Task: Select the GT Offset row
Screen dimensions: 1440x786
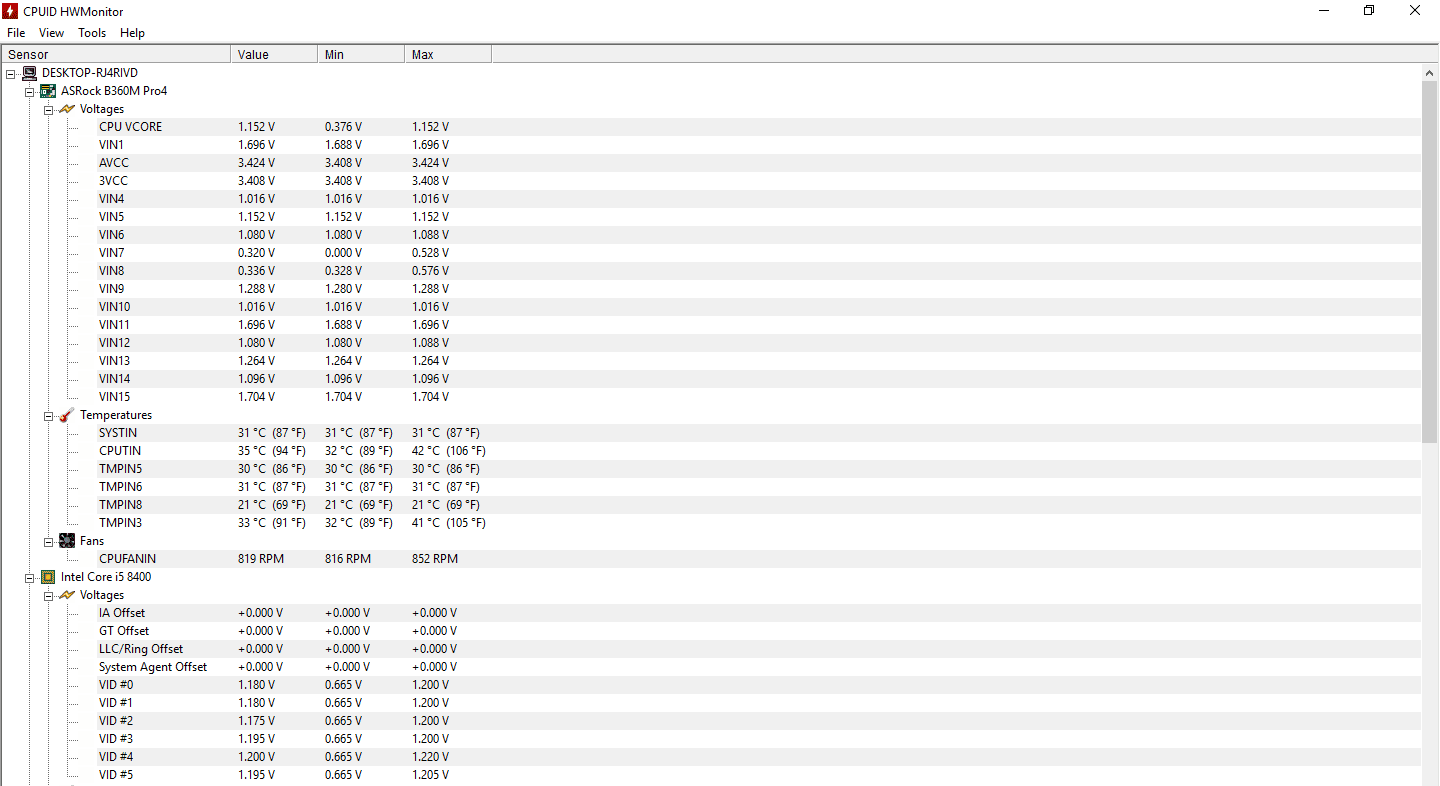Action: (x=758, y=631)
